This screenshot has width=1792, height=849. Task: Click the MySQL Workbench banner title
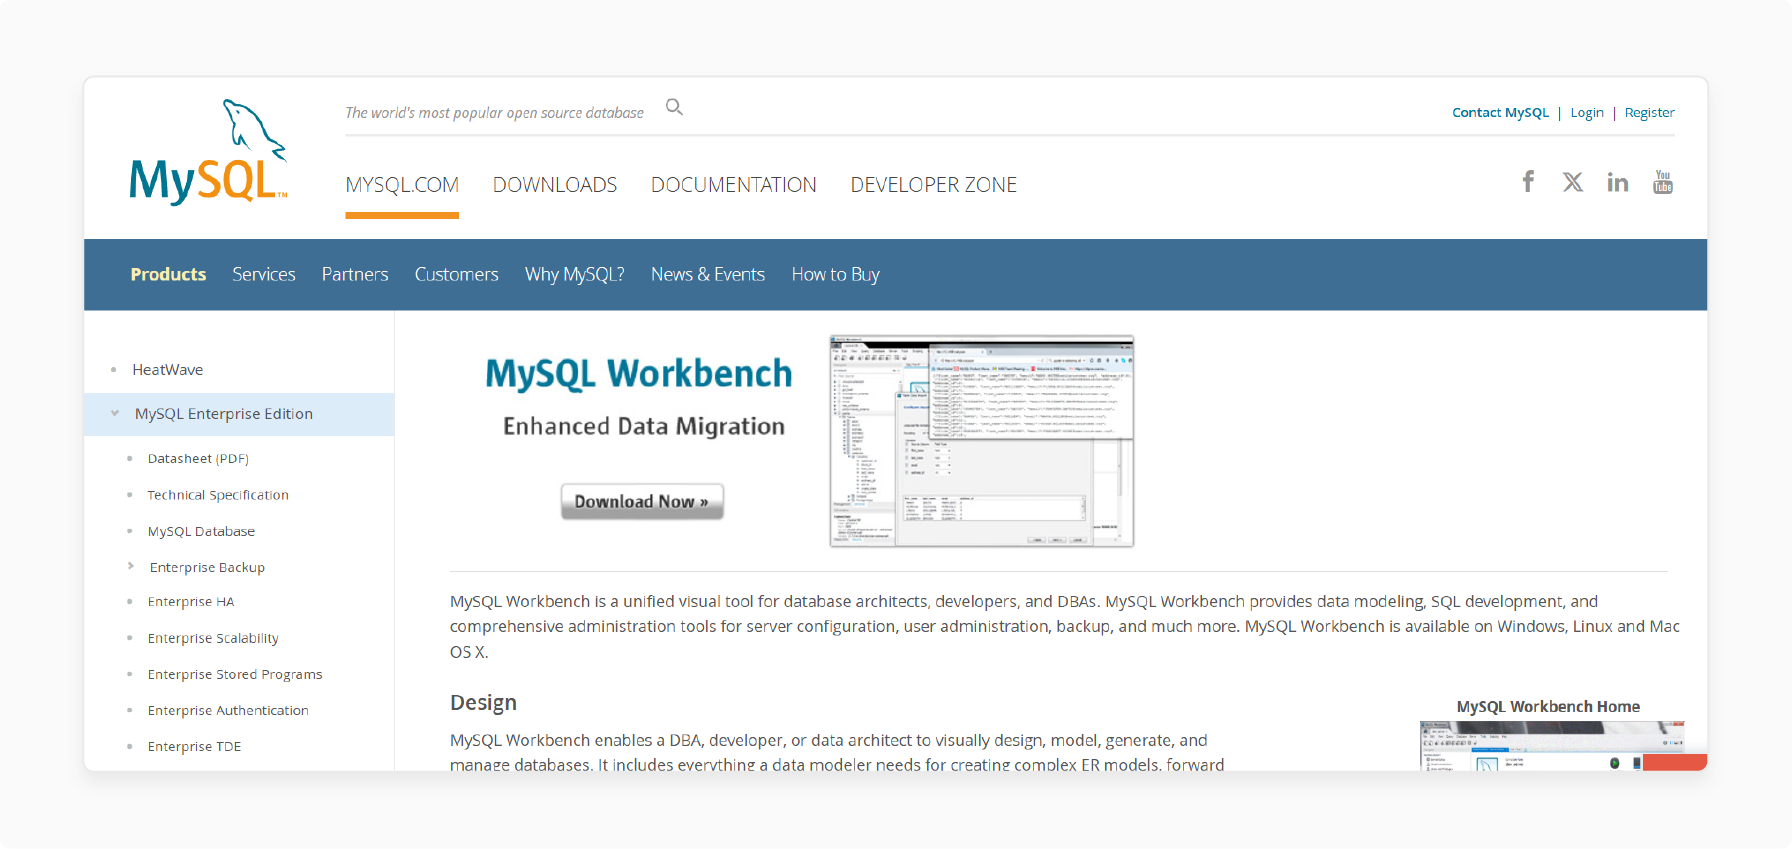639,374
